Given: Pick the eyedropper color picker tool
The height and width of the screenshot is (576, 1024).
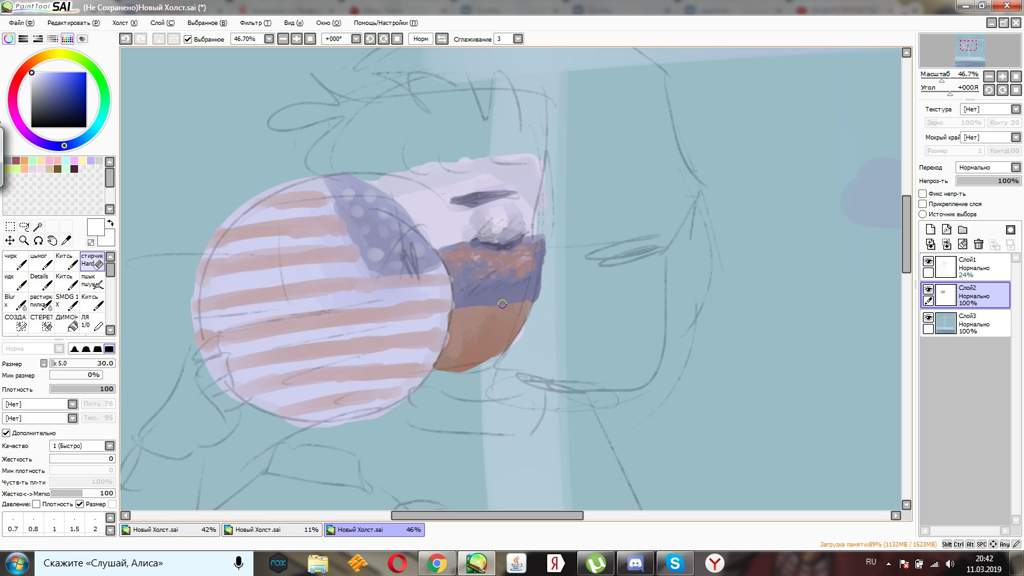Looking at the screenshot, I should pyautogui.click(x=67, y=241).
